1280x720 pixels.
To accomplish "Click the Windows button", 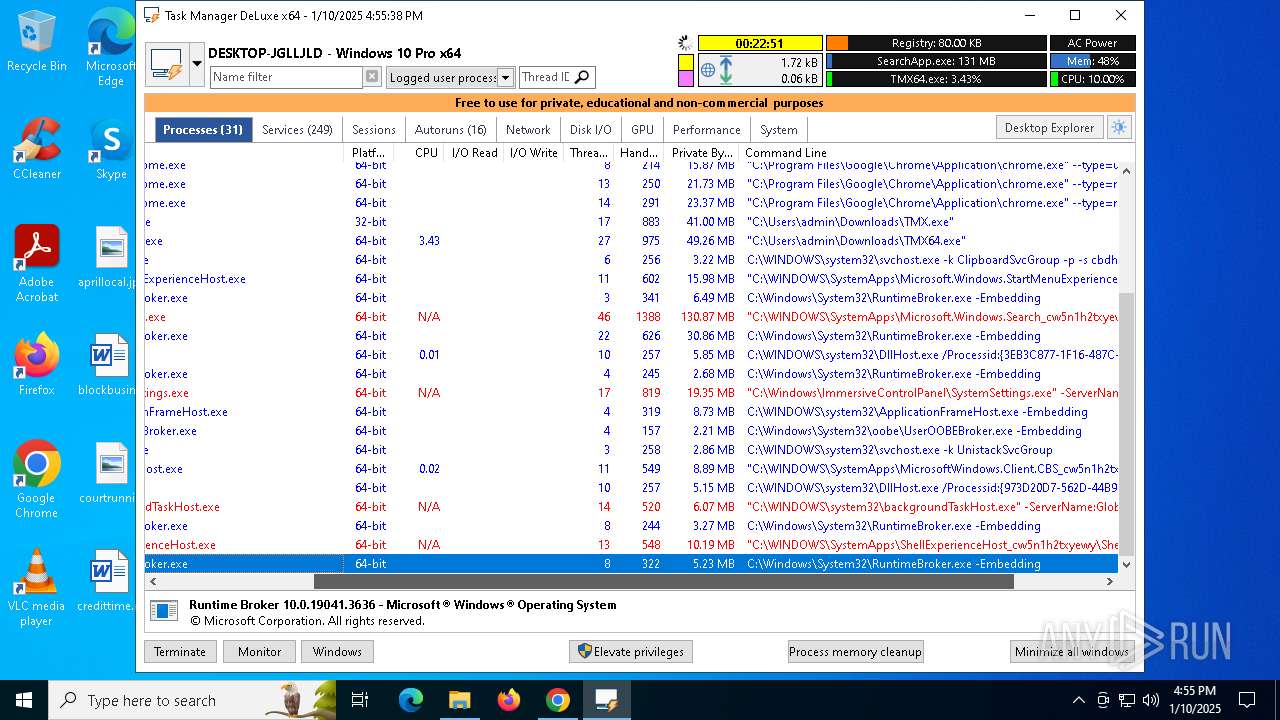I will click(337, 652).
